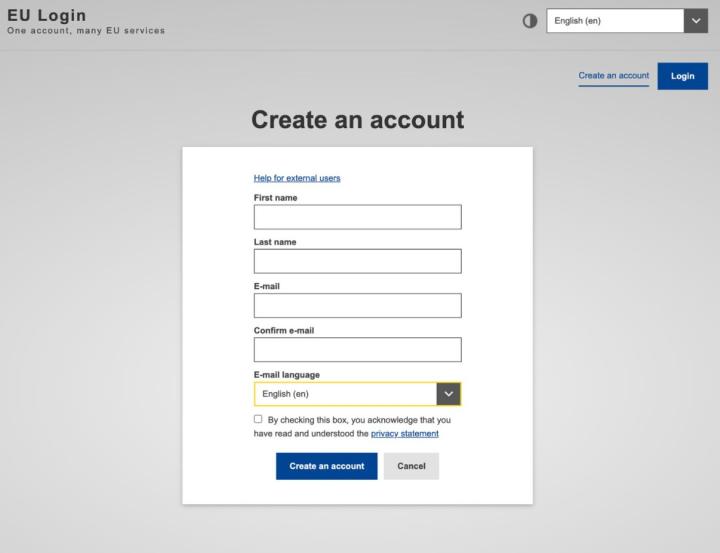
Task: Click the Cancel button
Action: click(x=411, y=466)
